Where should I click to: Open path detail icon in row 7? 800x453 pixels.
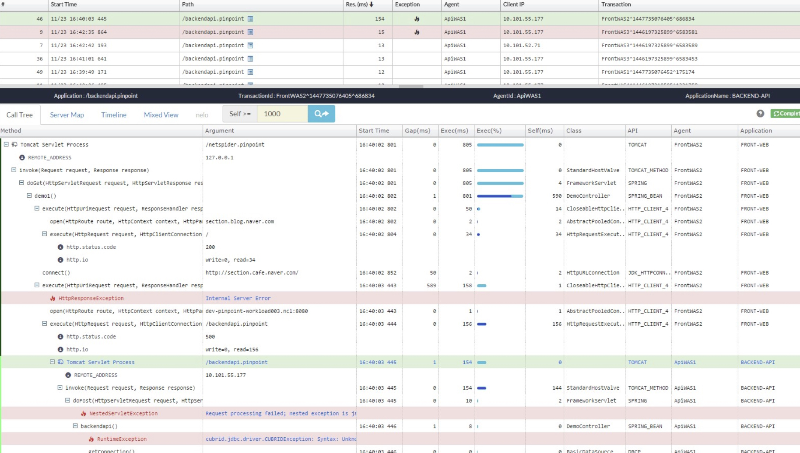pyautogui.click(x=251, y=45)
